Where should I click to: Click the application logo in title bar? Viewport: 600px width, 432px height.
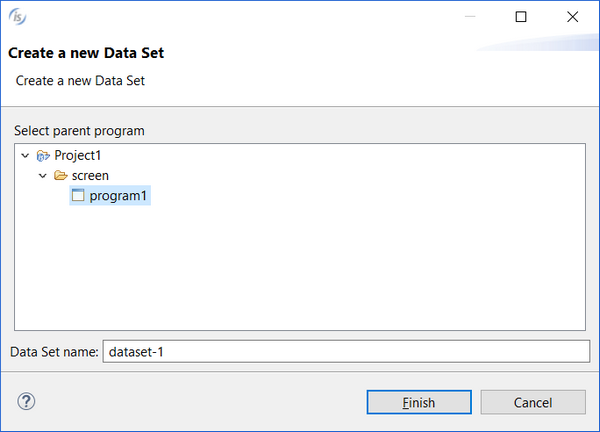tap(17, 16)
